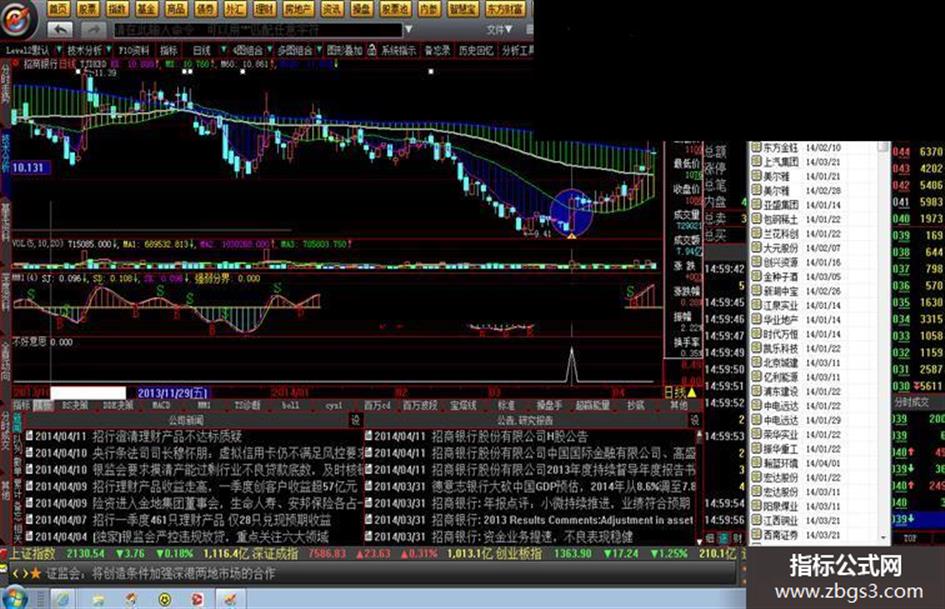Select 大元股份 row icon in stock list

pyautogui.click(x=756, y=248)
